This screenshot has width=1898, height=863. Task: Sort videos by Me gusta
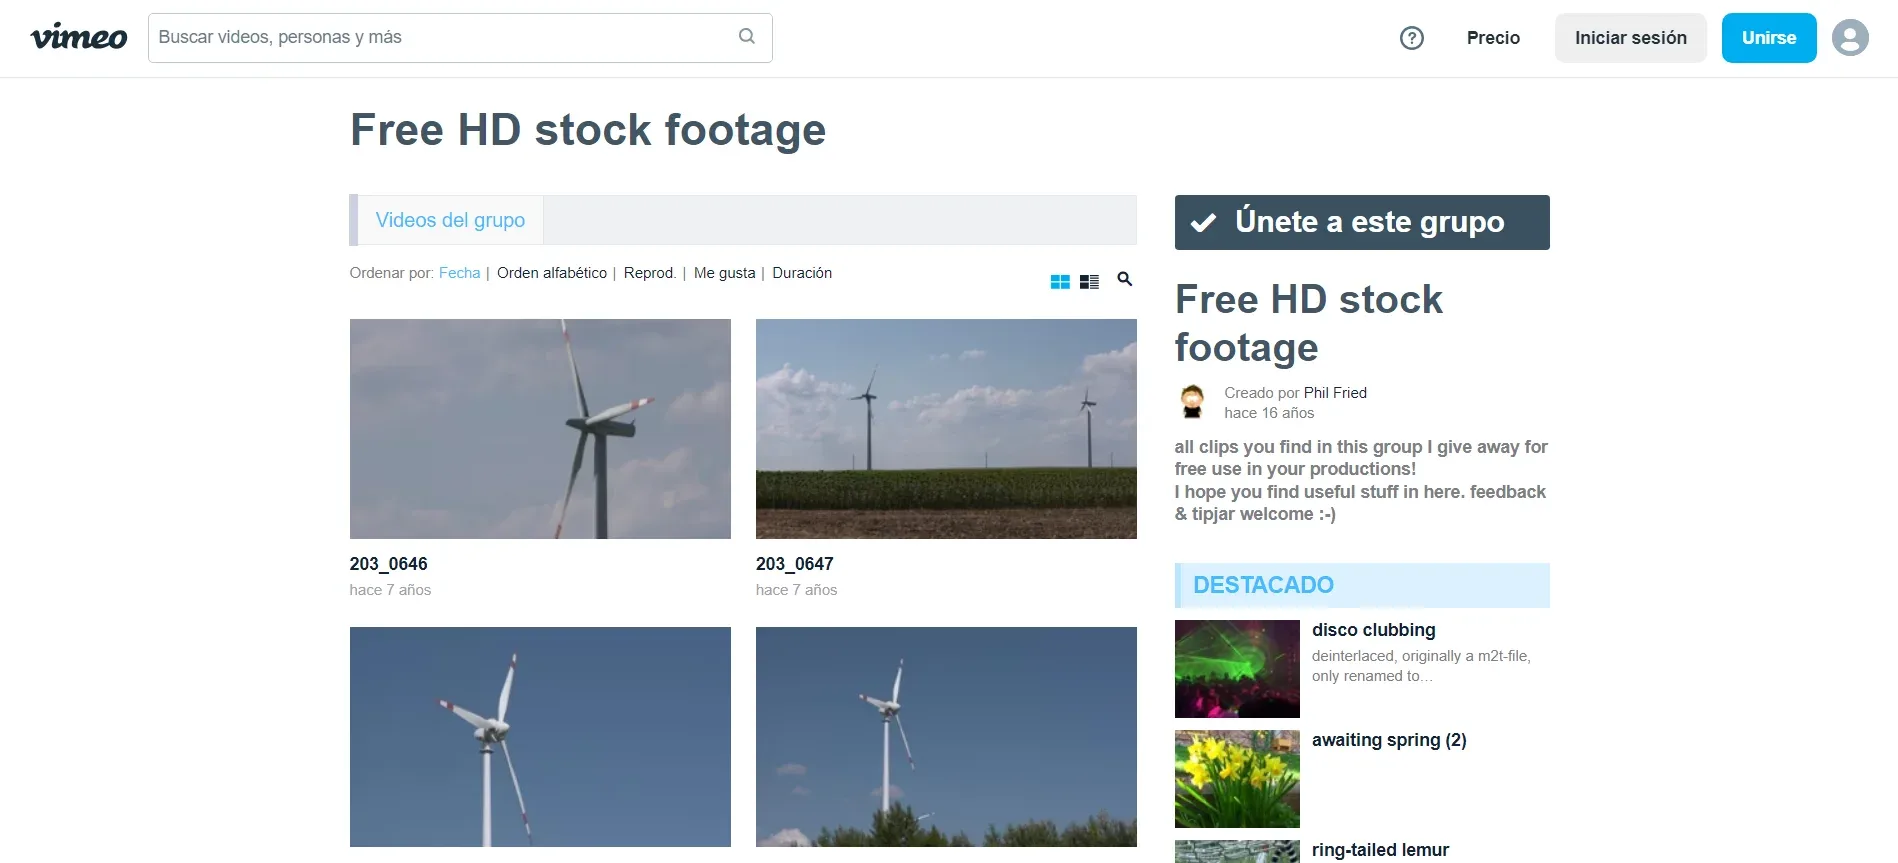(724, 273)
